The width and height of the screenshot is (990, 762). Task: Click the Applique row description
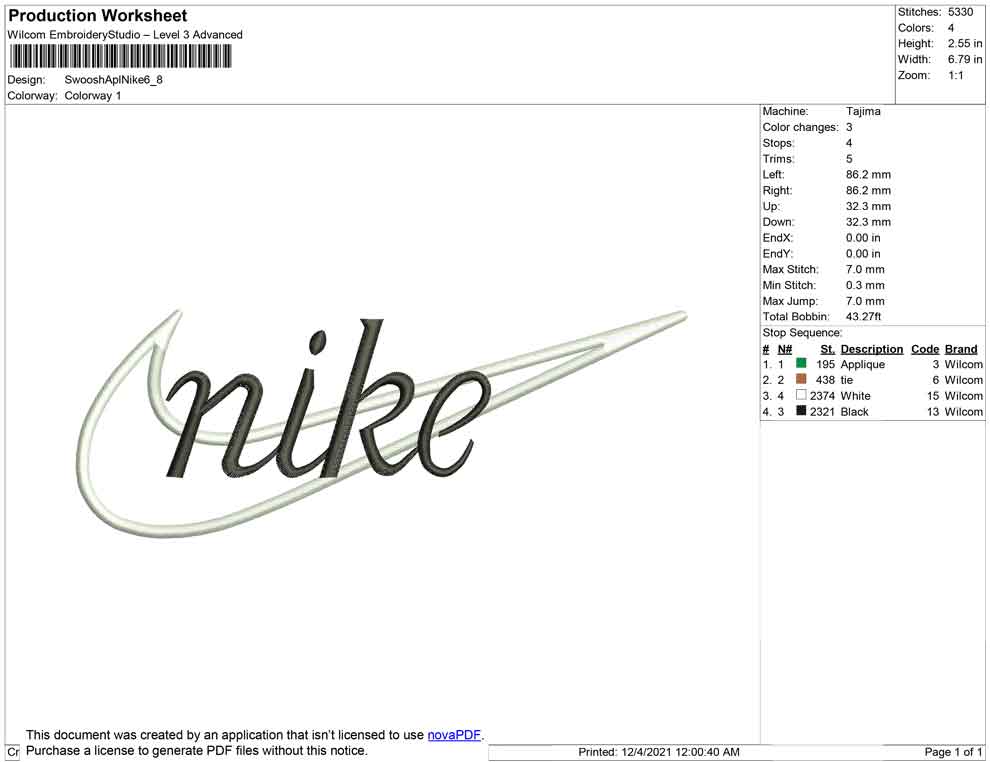coord(862,364)
